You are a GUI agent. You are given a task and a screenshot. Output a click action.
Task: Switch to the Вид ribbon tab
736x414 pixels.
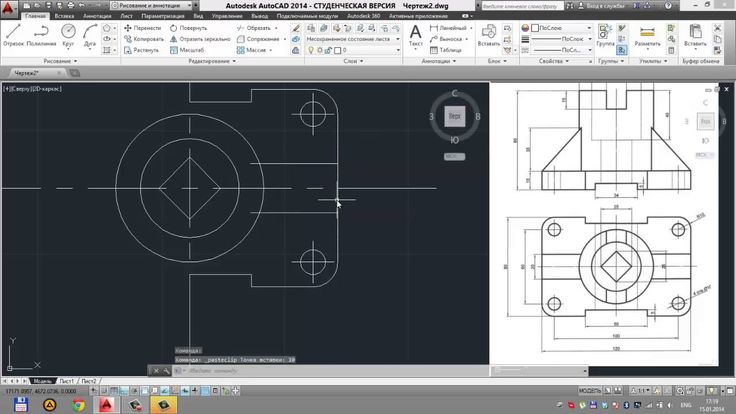tap(198, 16)
